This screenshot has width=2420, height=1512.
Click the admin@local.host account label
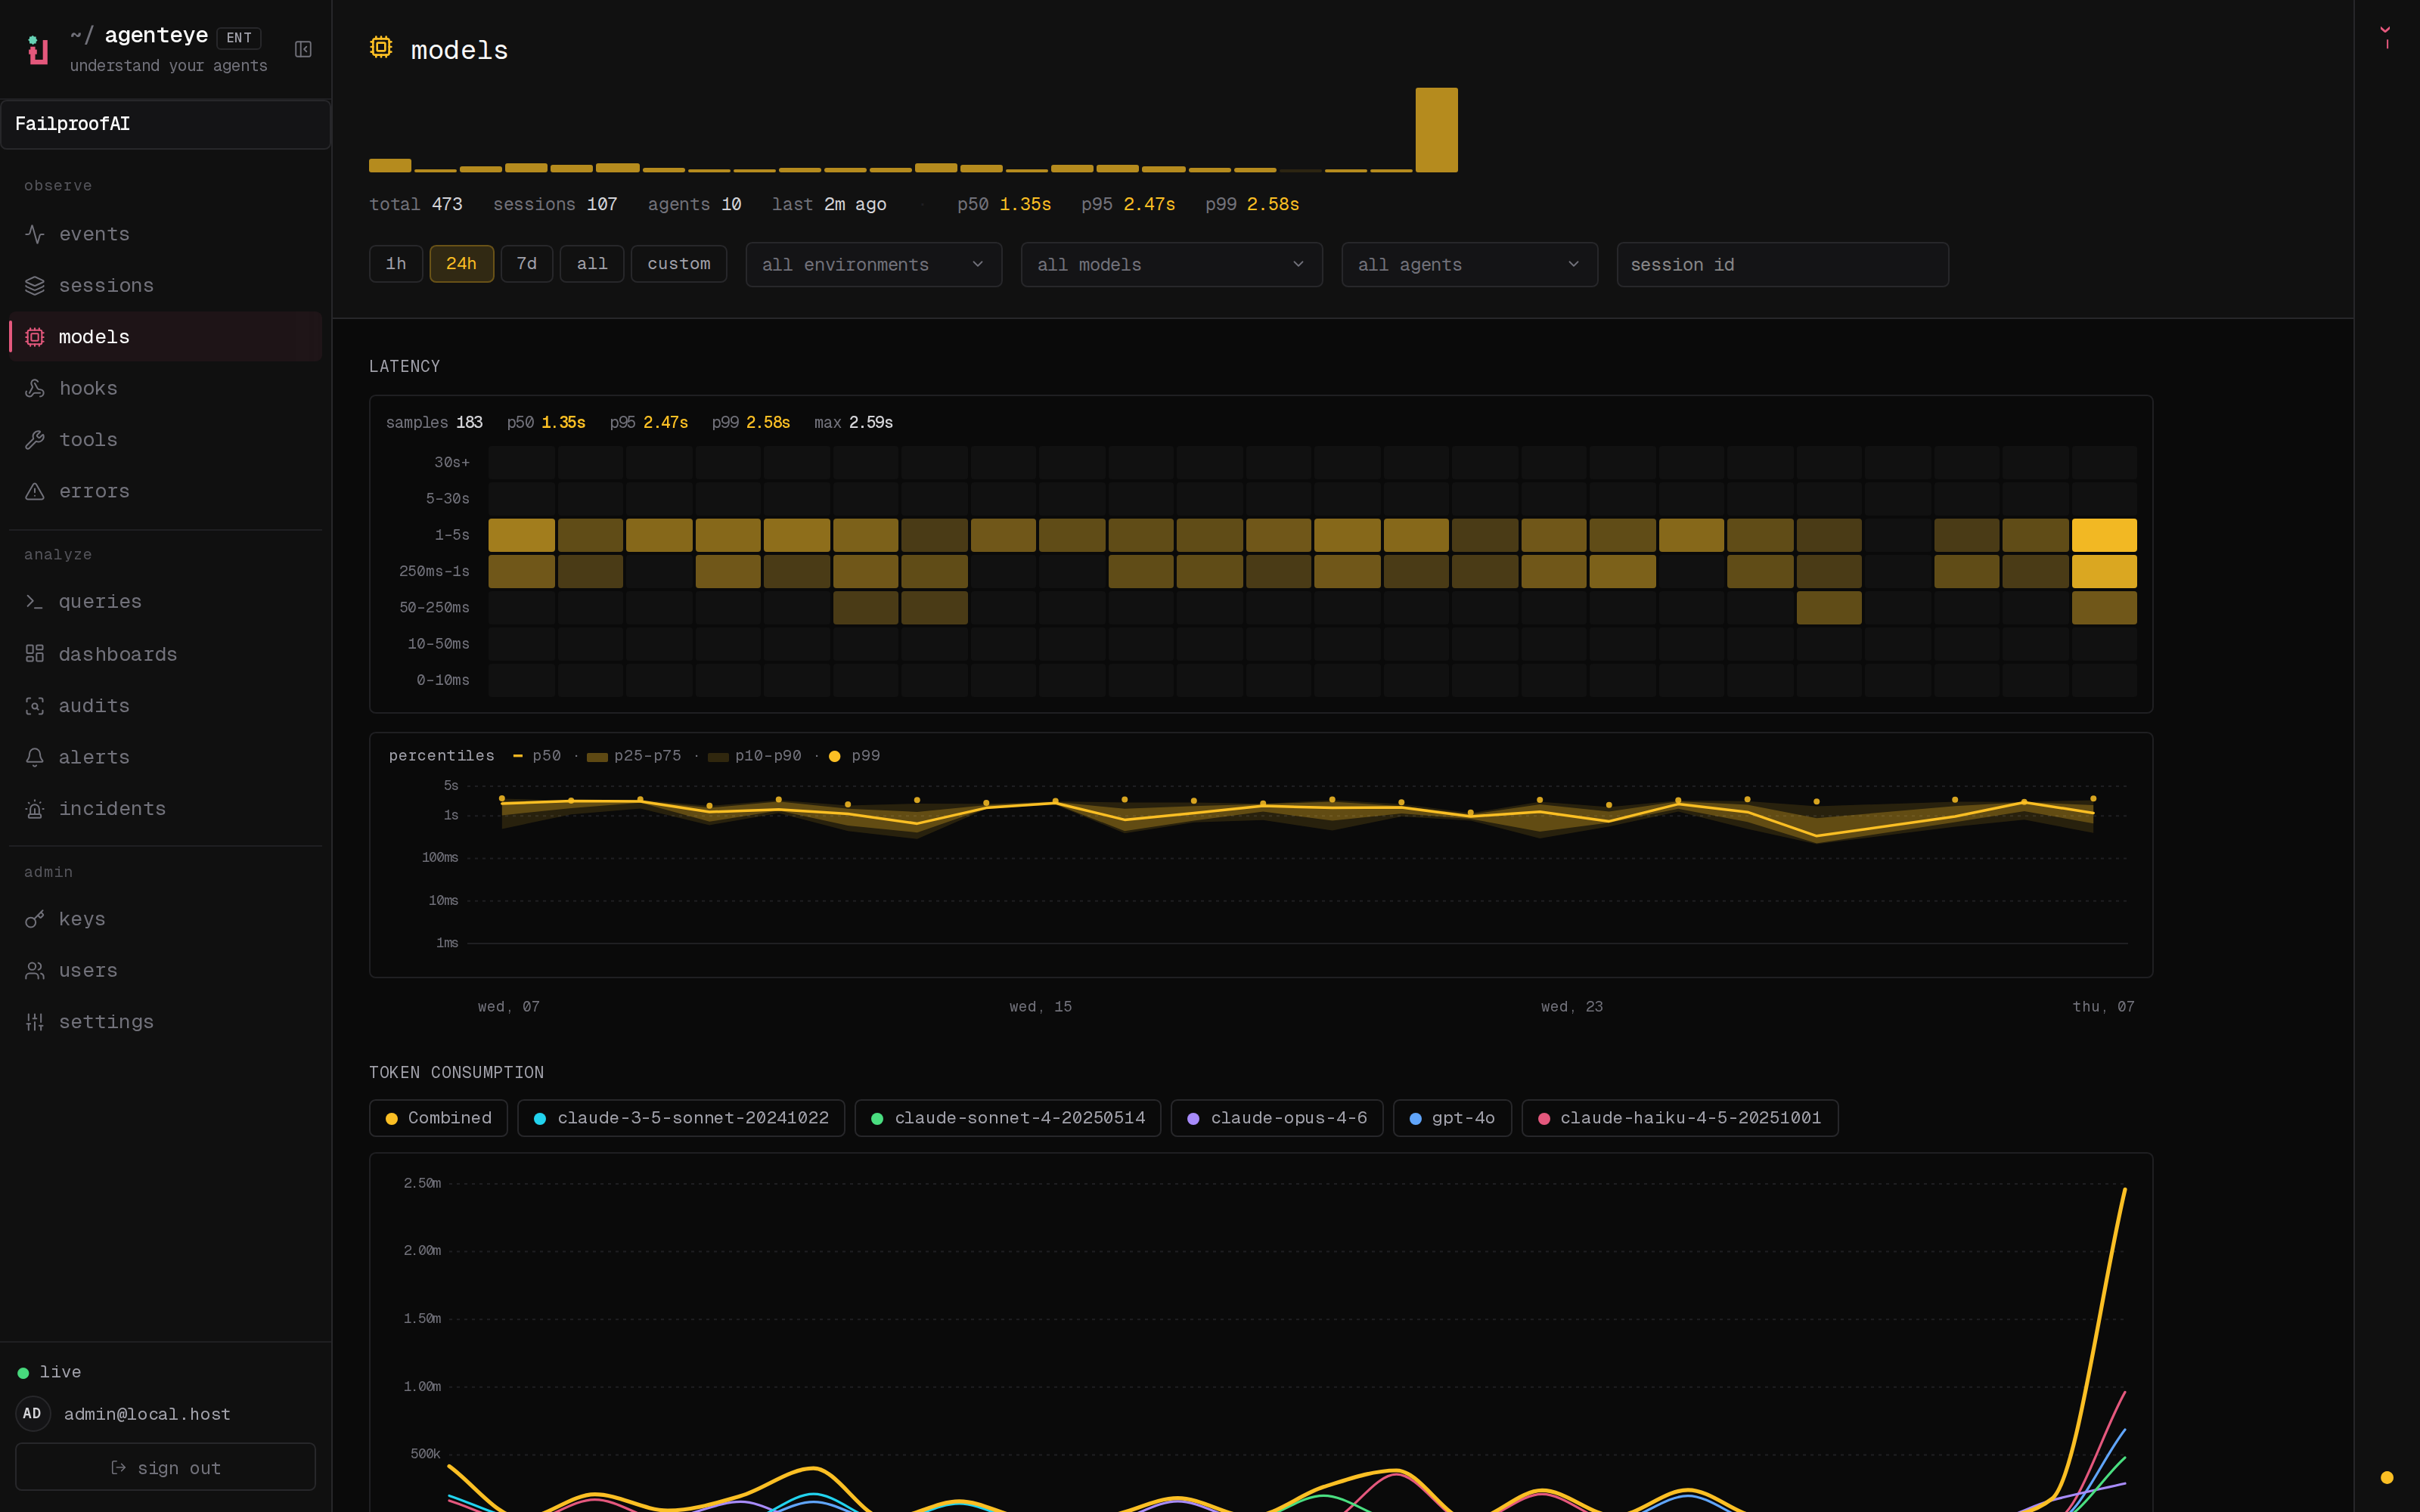[147, 1414]
